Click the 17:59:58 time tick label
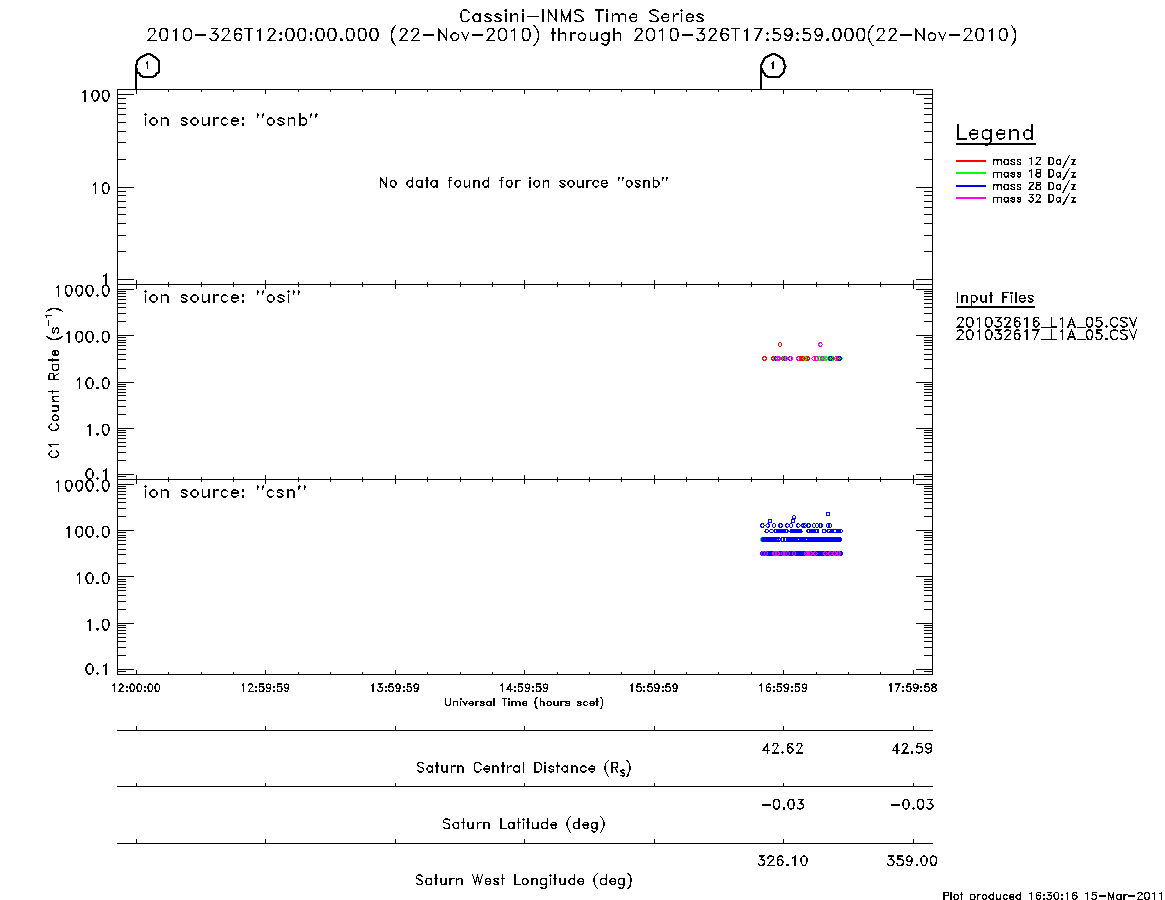 click(x=912, y=688)
